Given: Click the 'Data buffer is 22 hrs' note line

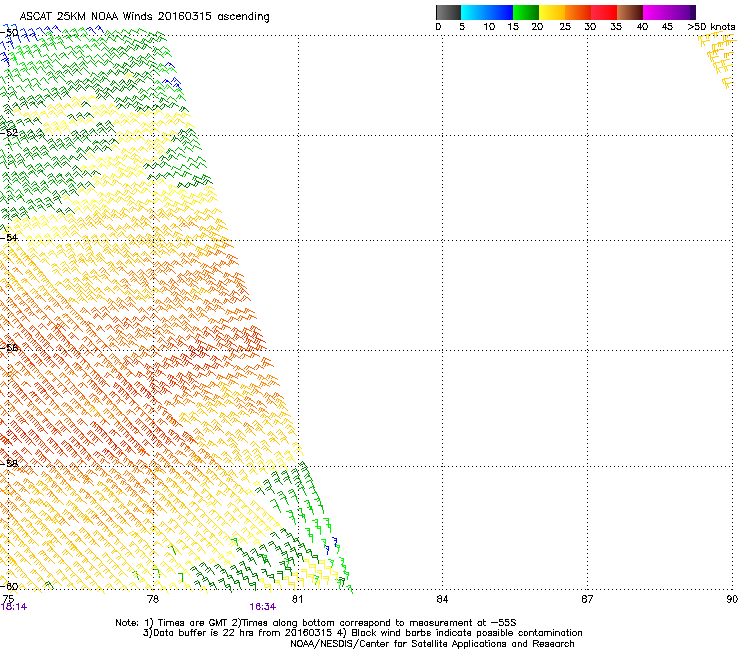Looking at the screenshot, I should click(362, 633).
